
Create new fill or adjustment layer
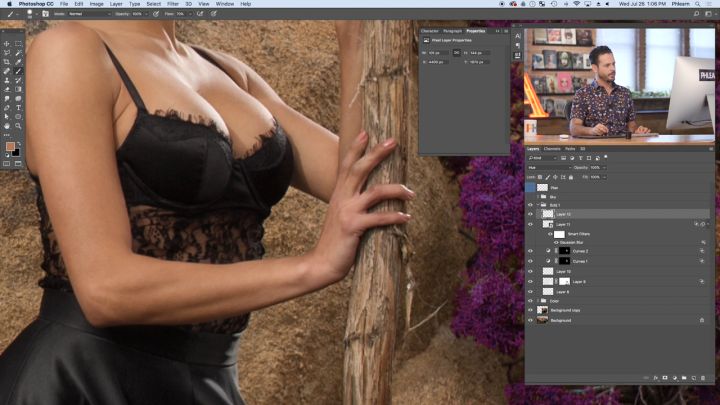click(675, 378)
